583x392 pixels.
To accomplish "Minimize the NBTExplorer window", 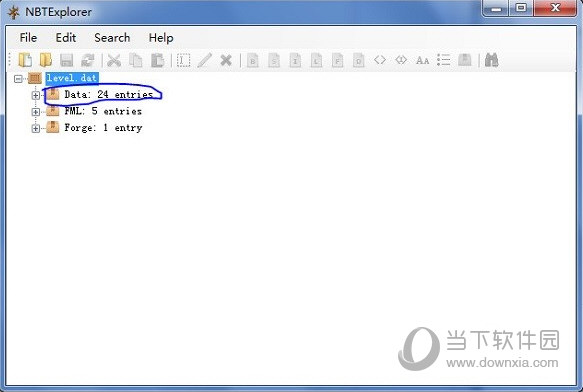I will pyautogui.click(x=496, y=8).
